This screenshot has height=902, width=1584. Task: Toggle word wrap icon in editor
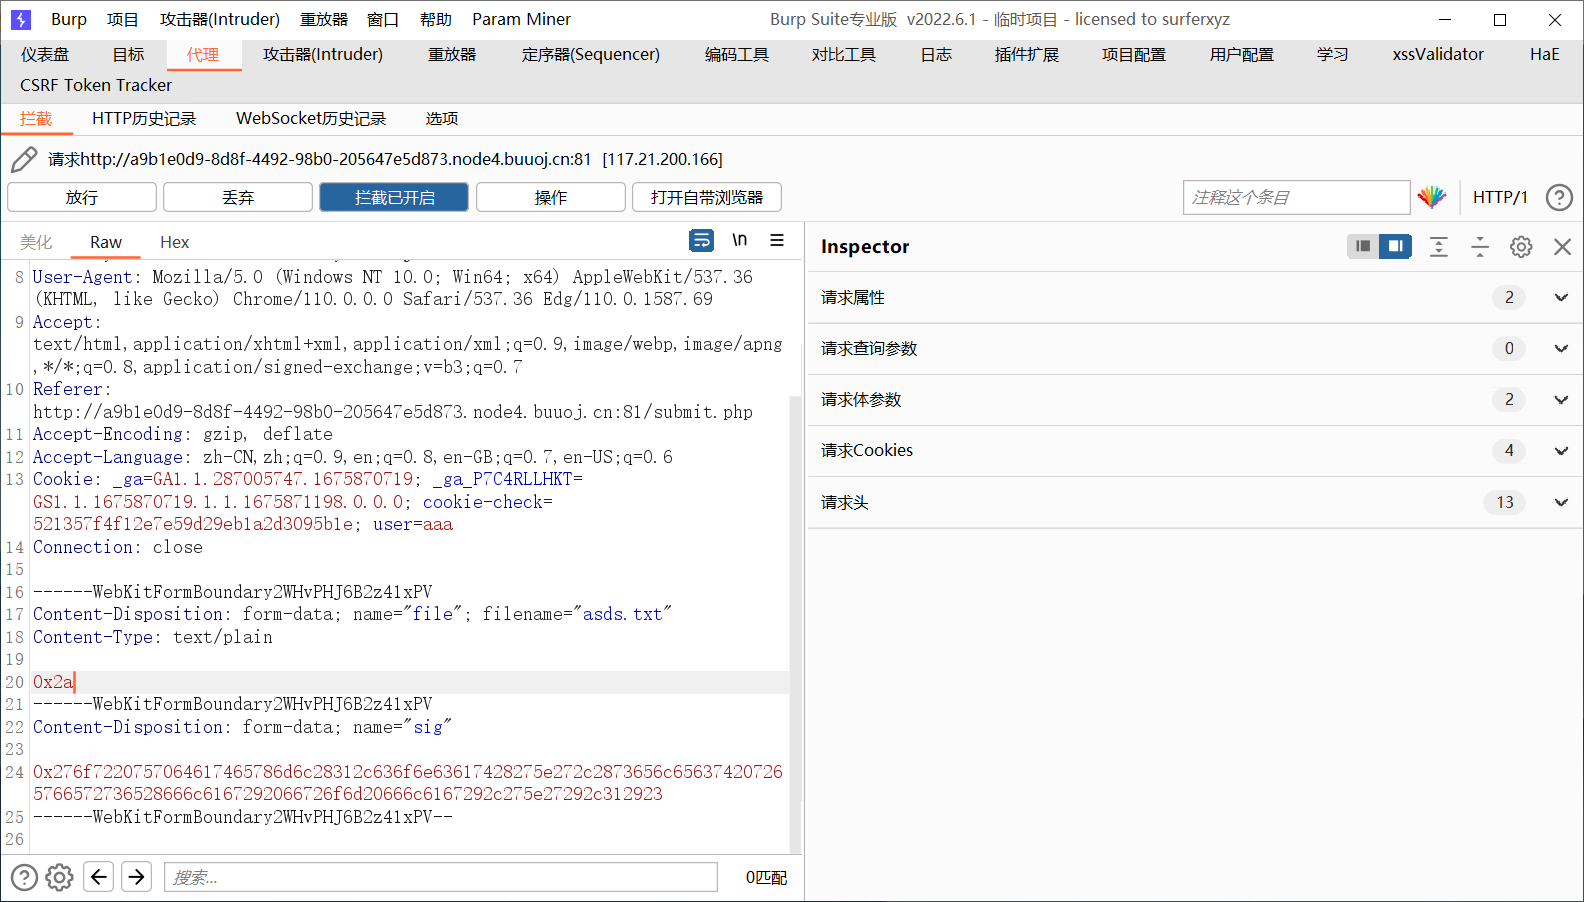coord(702,240)
